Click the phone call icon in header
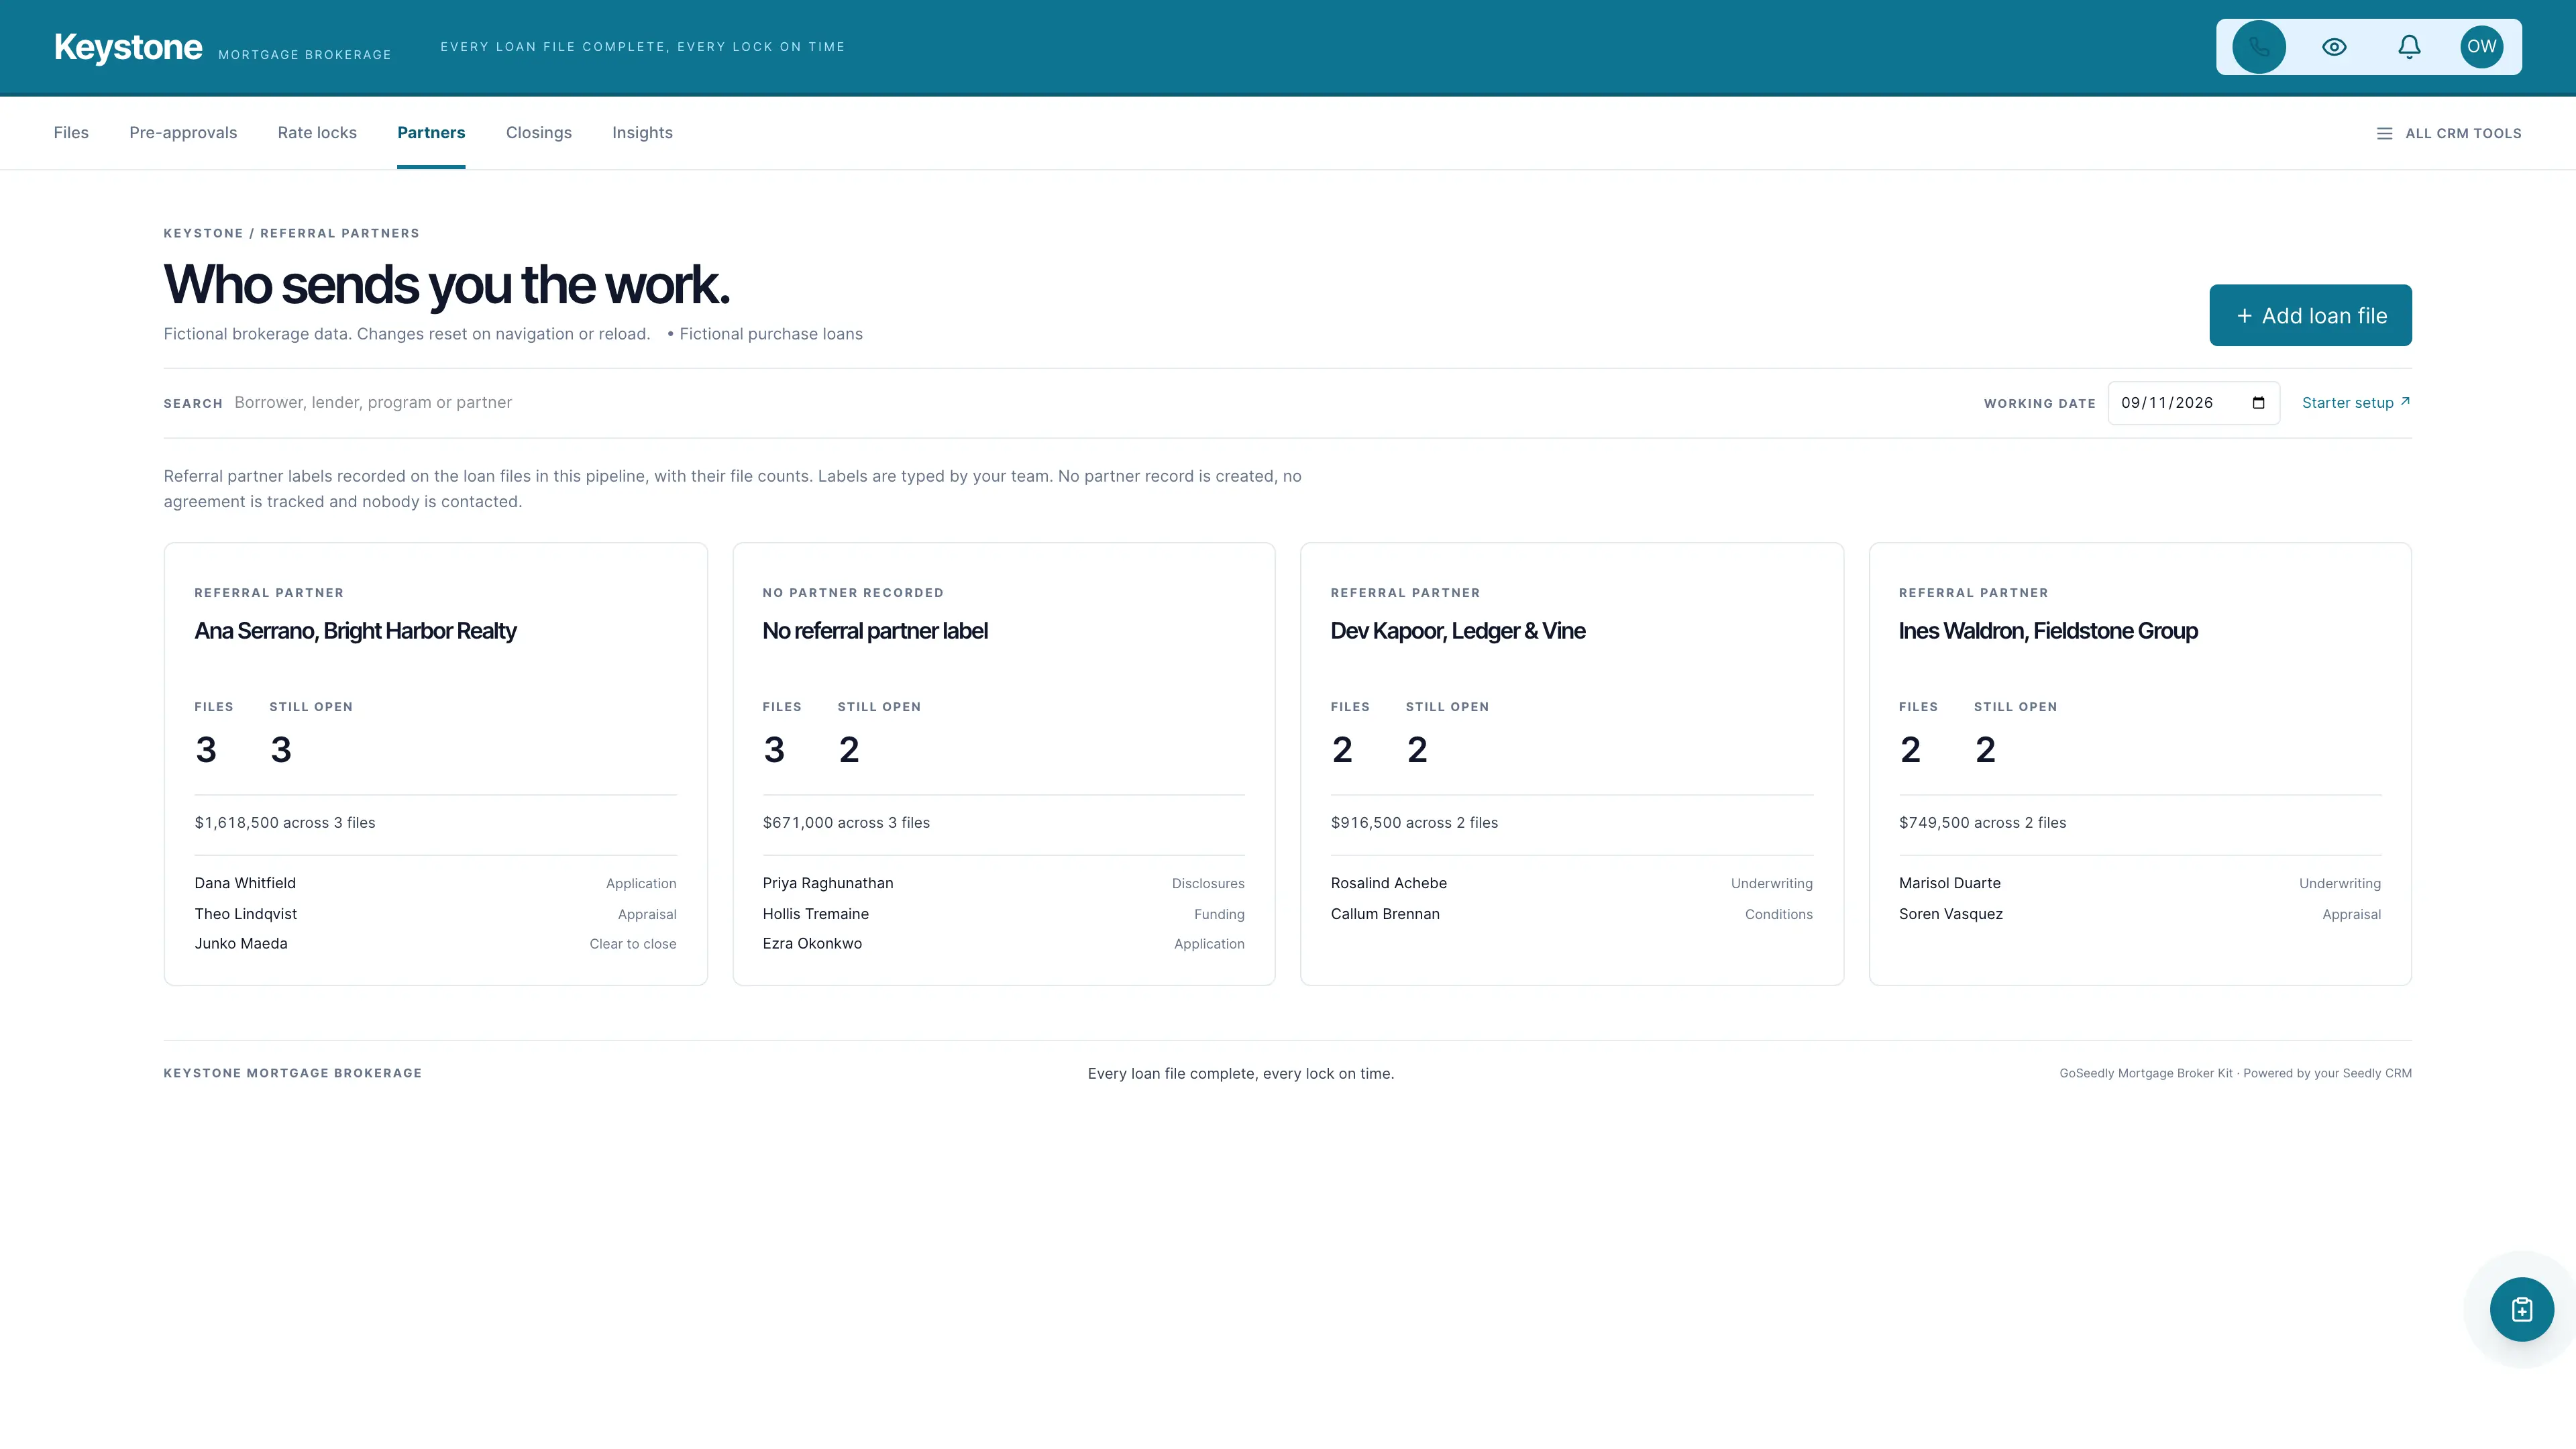 pos(2259,47)
